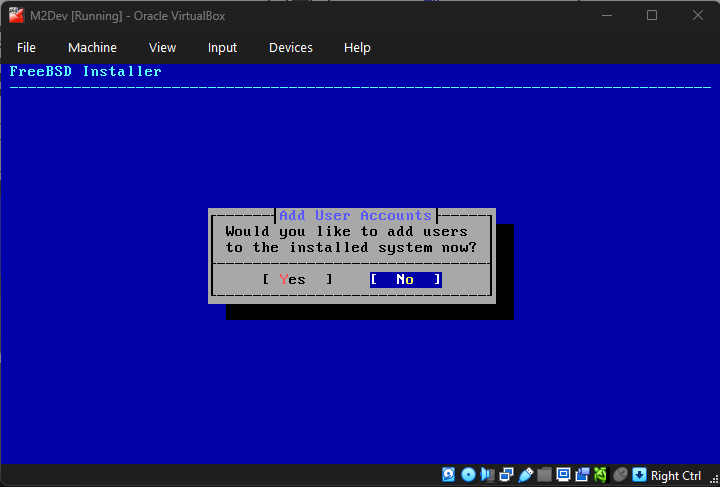This screenshot has height=487, width=720.
Task: Open the network adapter status icon
Action: [x=506, y=475]
